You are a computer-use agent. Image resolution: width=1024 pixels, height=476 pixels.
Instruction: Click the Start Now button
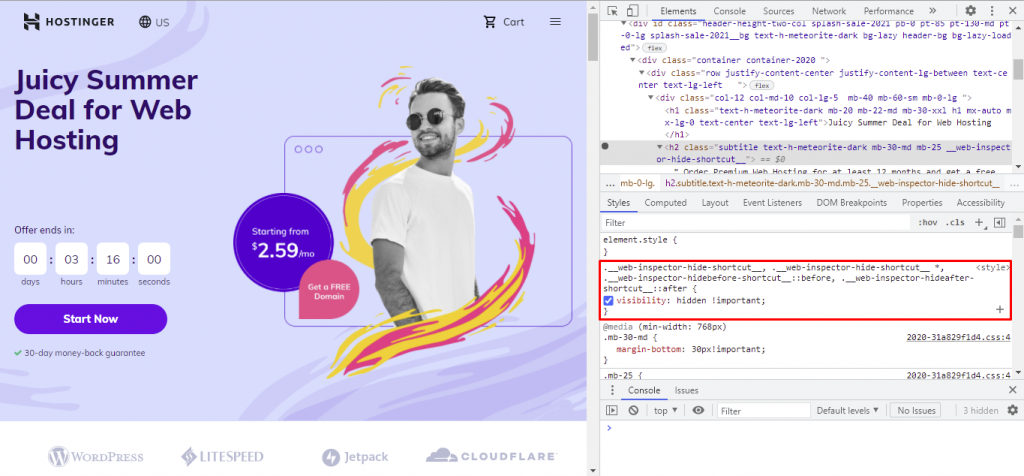tap(91, 319)
